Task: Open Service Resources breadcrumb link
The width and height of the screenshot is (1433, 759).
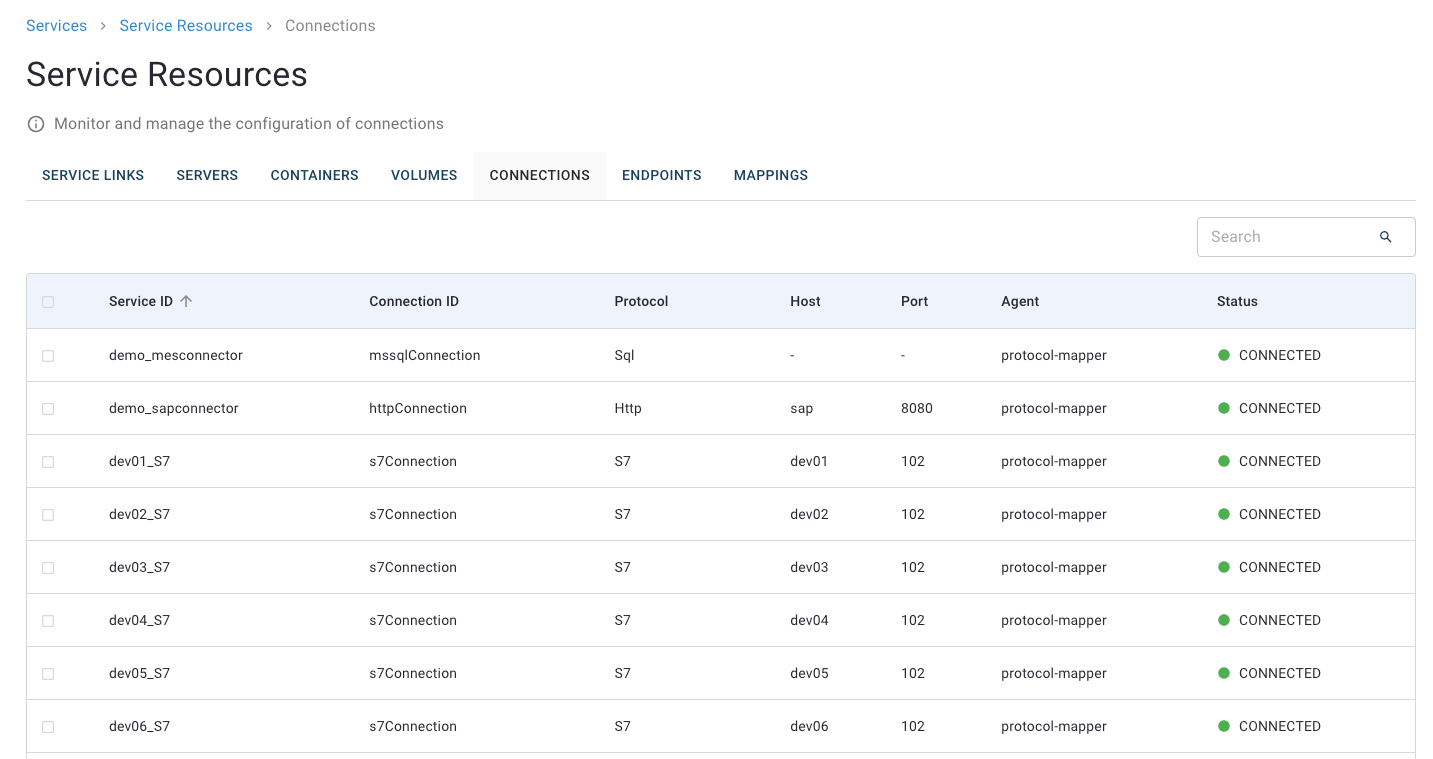Action: point(186,26)
